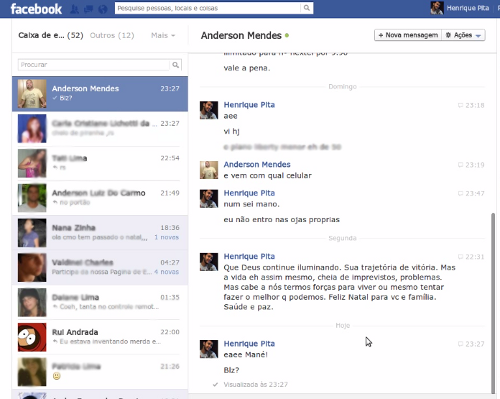Click Henrique Pita profile picture in top bar
500x399 pixels.
coord(437,8)
